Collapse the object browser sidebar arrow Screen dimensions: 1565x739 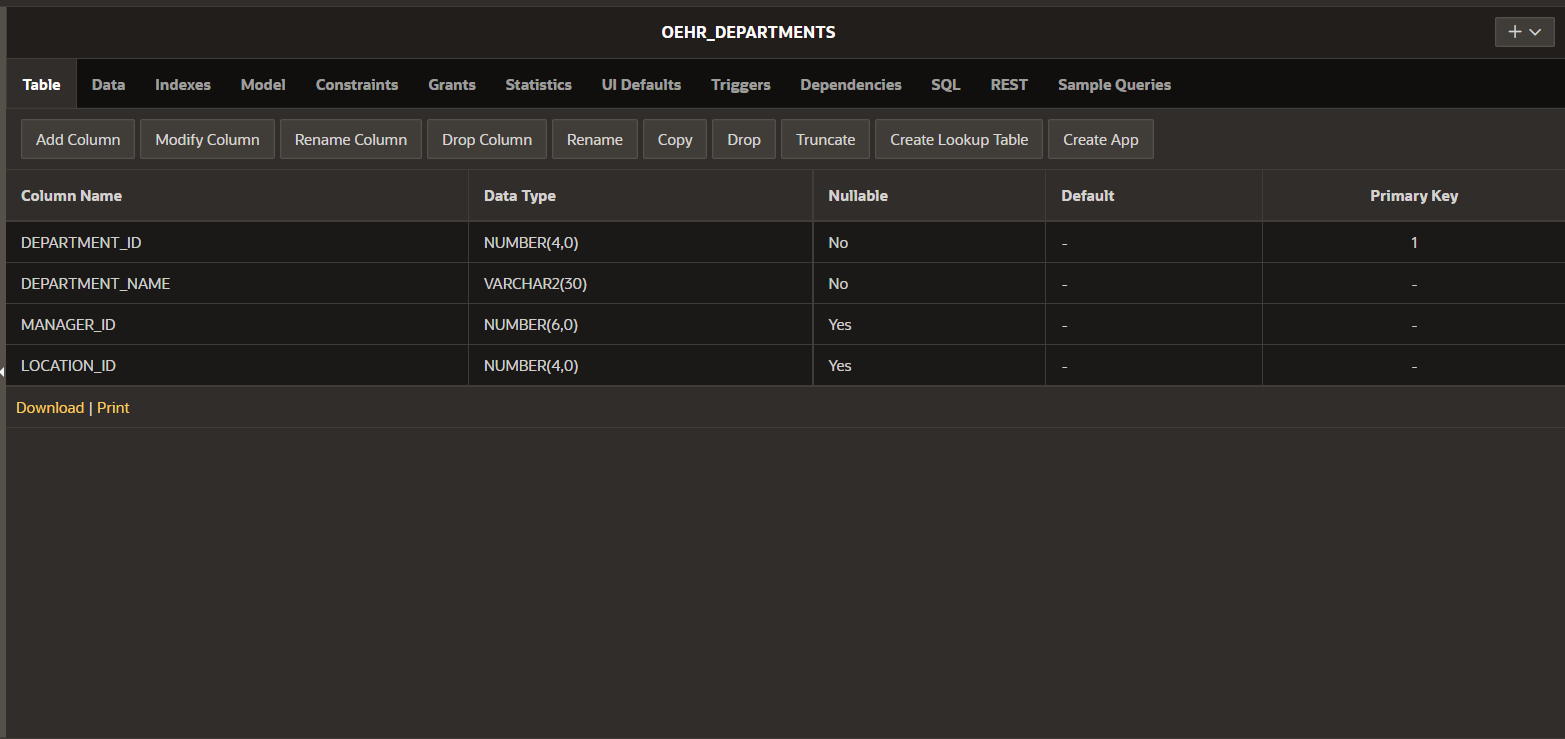click(x=4, y=371)
